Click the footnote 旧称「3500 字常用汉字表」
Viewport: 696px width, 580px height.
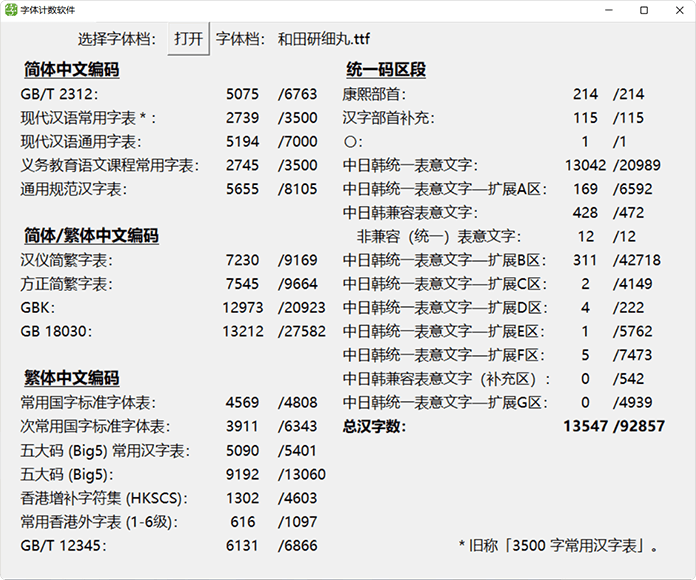tap(558, 546)
